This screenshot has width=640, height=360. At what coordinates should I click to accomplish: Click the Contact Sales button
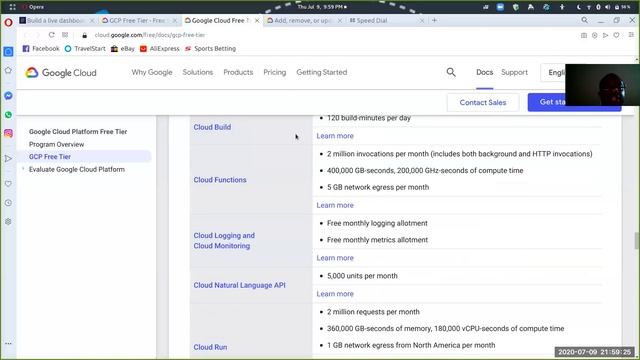point(483,102)
